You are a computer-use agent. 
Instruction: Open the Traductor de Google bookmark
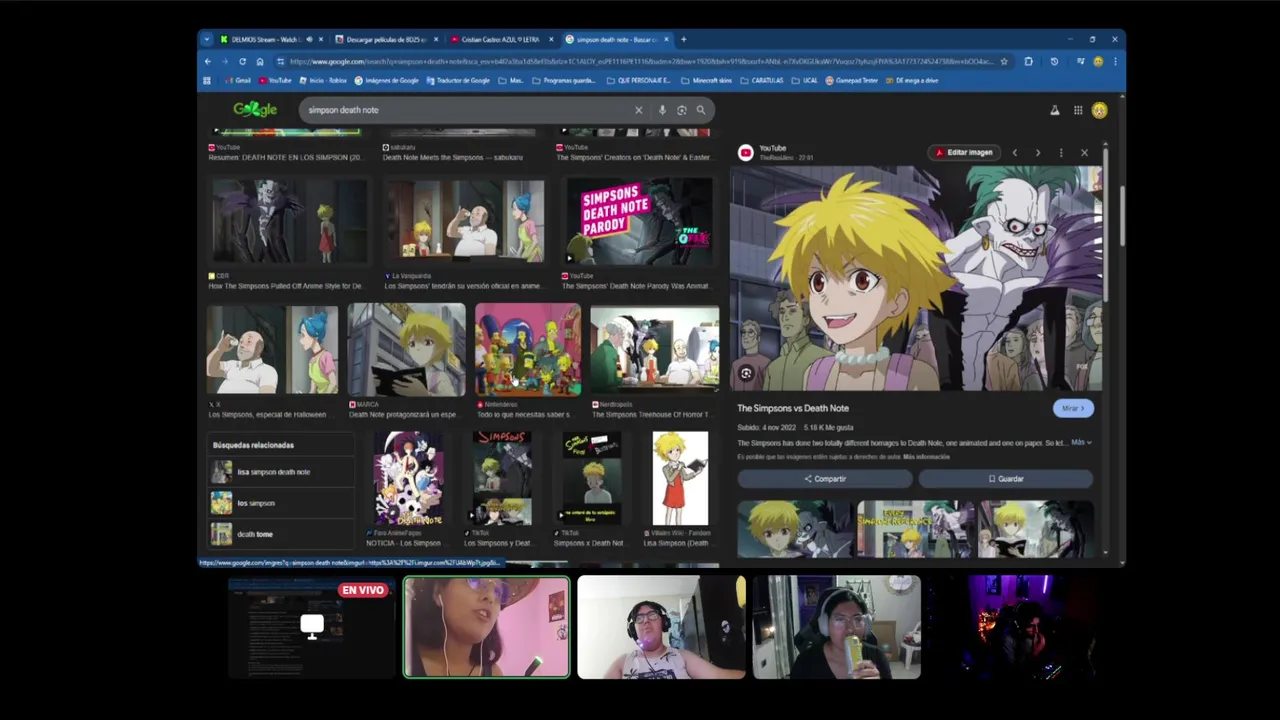click(458, 80)
